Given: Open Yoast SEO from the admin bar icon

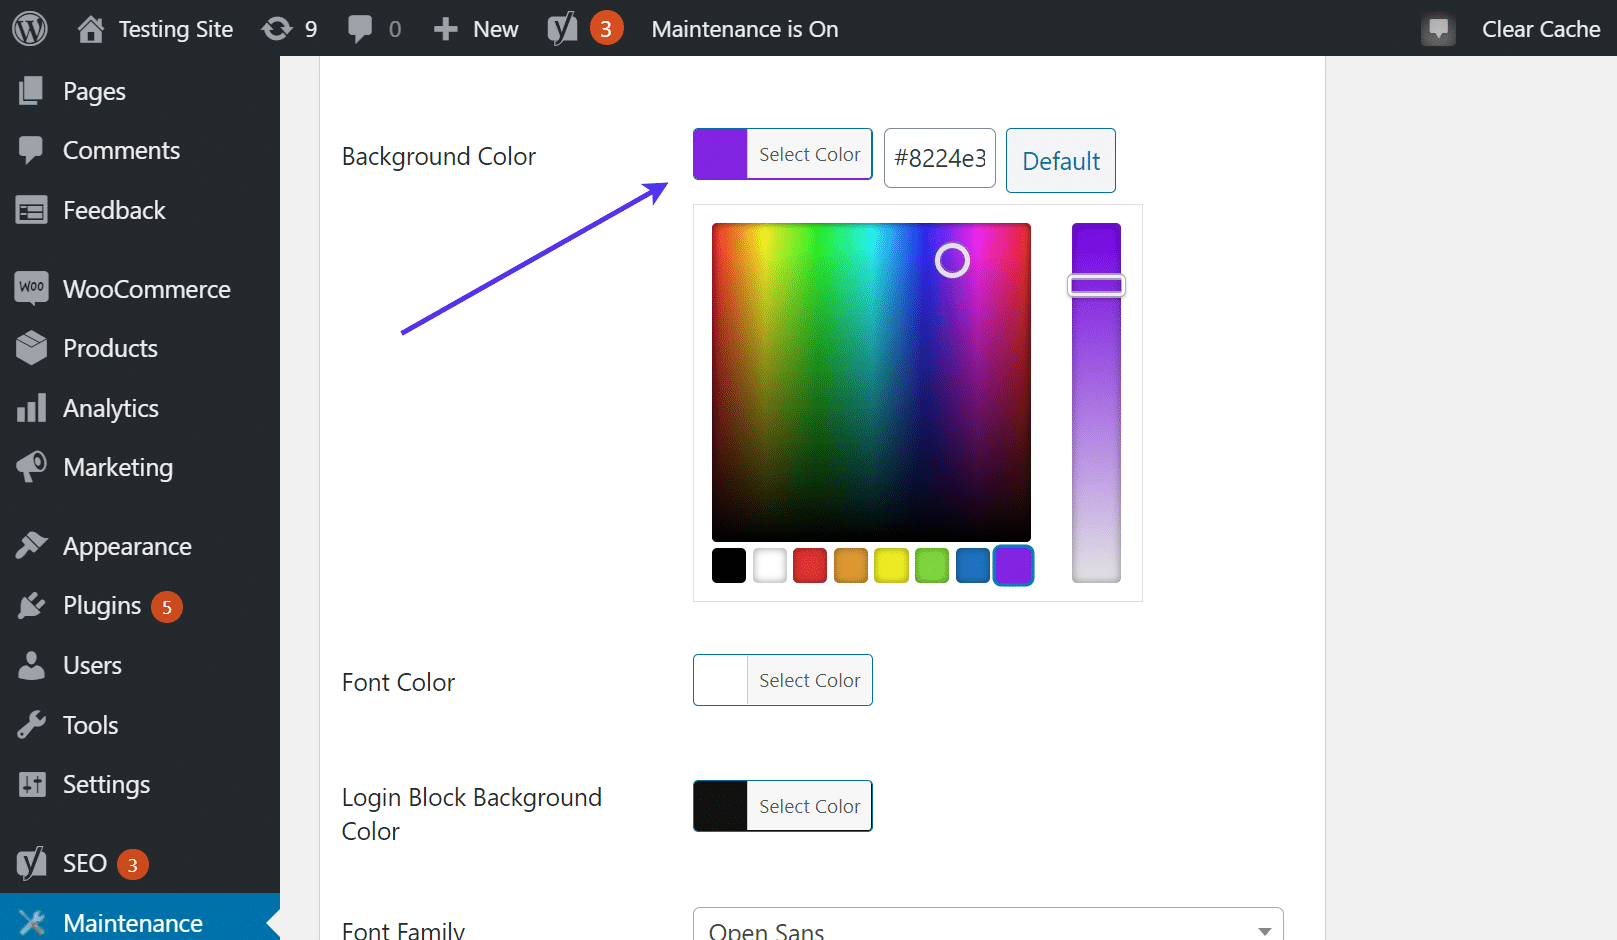Looking at the screenshot, I should click(x=563, y=28).
